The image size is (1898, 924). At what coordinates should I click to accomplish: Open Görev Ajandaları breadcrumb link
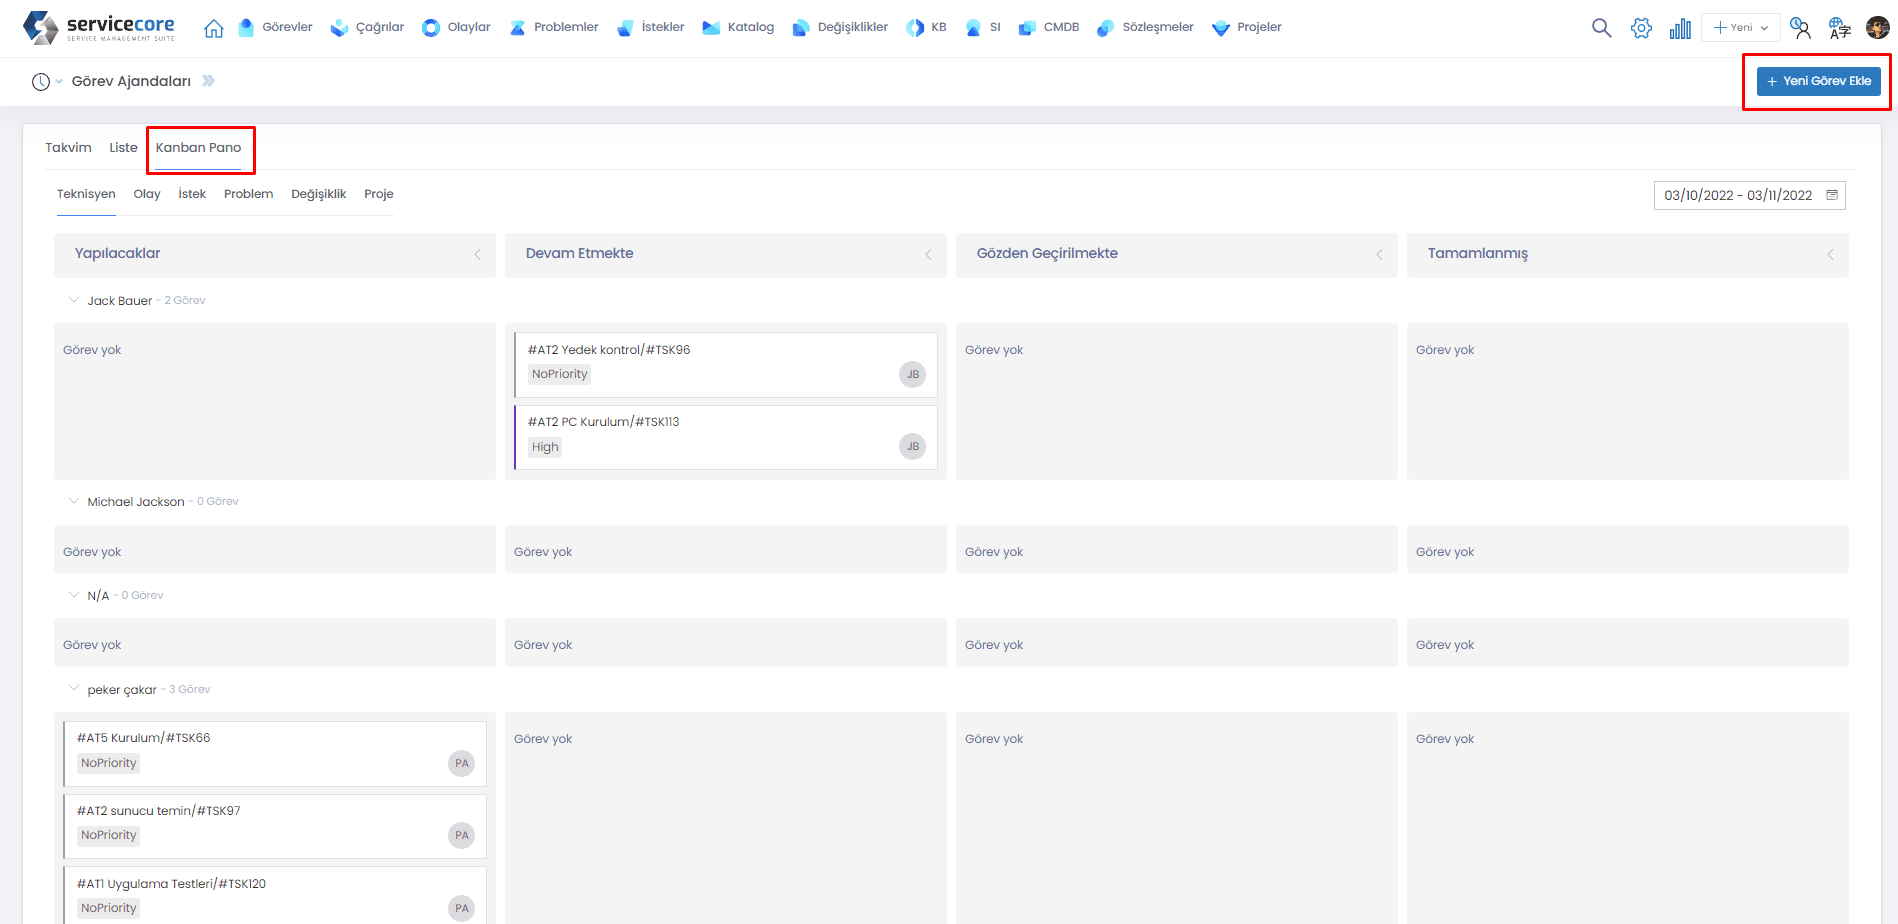click(x=131, y=82)
